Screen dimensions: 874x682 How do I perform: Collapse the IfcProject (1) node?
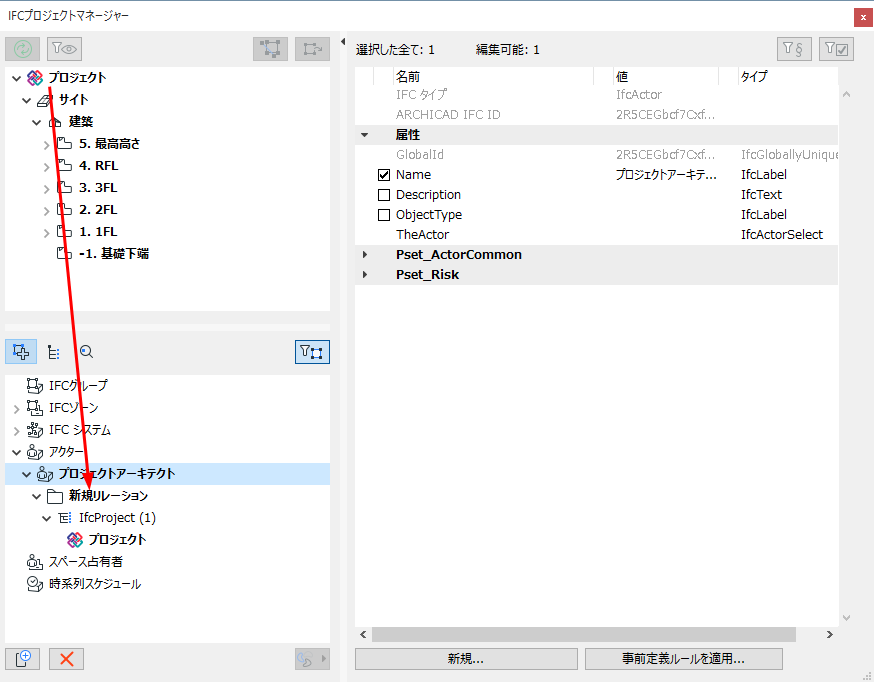coord(47,518)
